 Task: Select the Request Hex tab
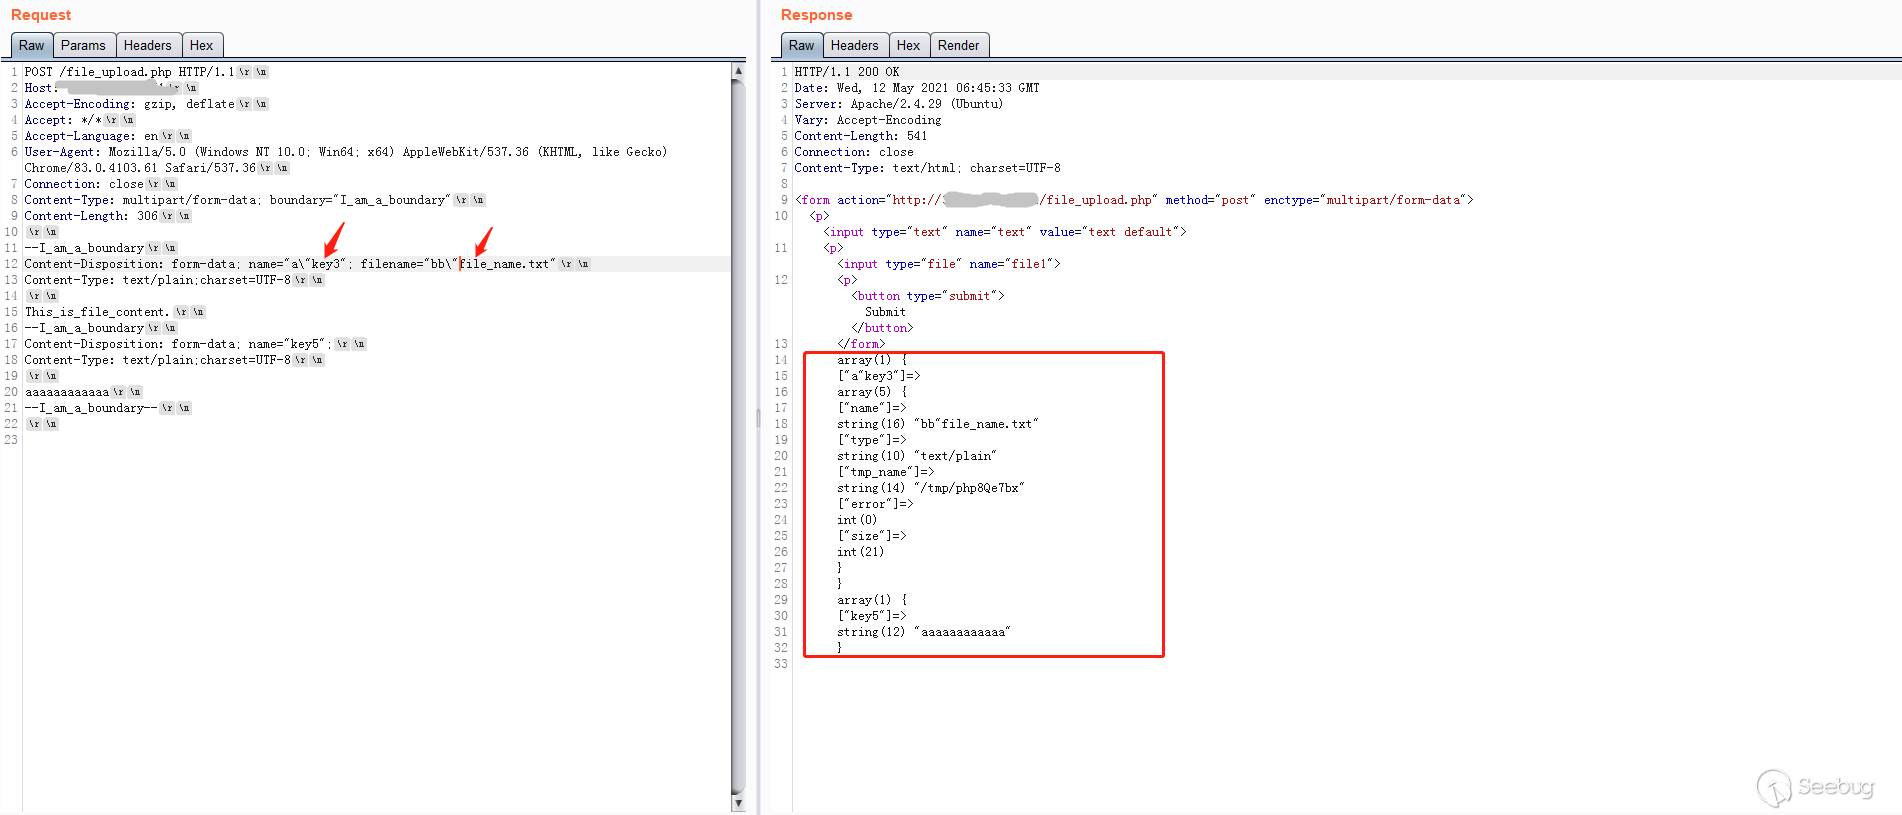coord(201,45)
